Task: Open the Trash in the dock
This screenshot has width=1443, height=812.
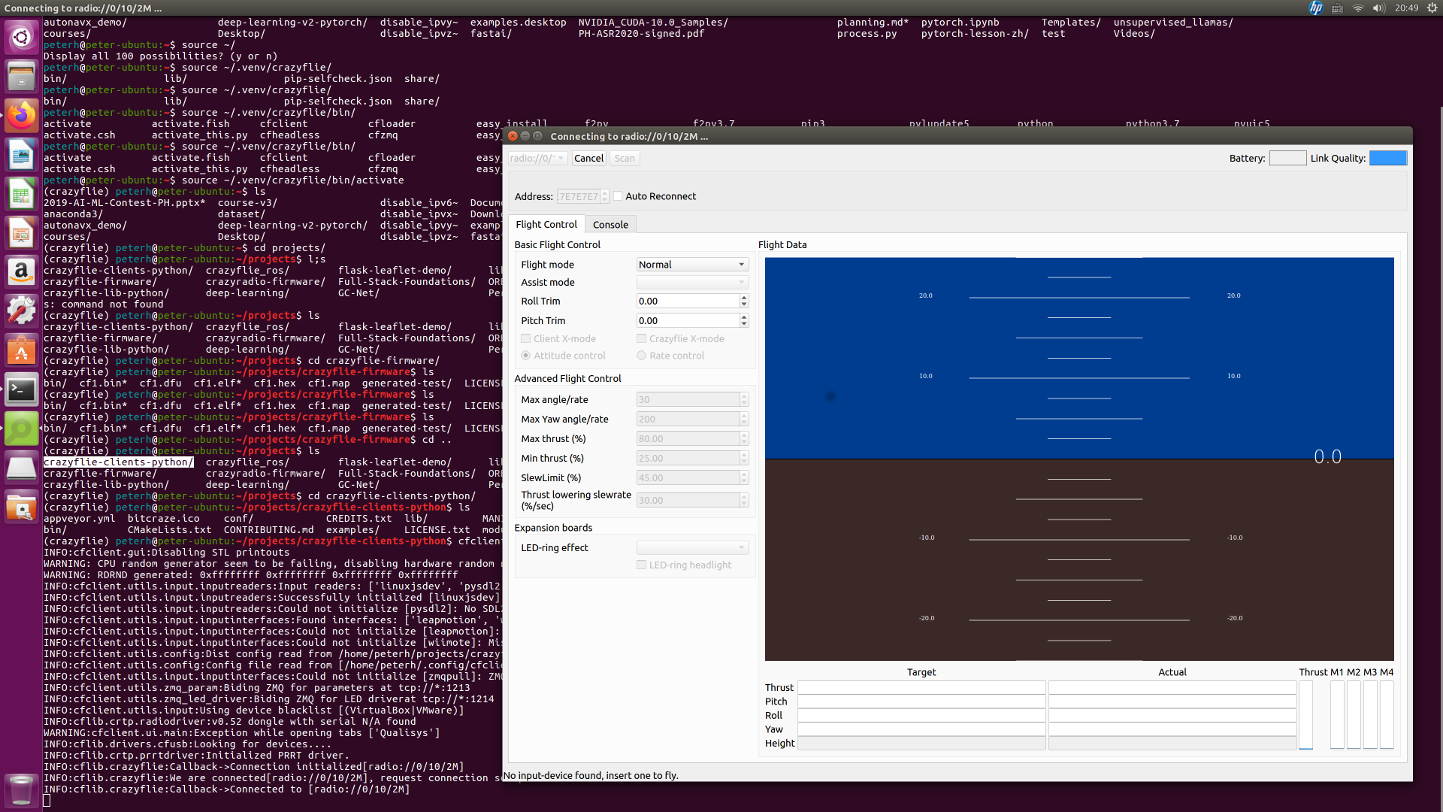Action: click(21, 789)
